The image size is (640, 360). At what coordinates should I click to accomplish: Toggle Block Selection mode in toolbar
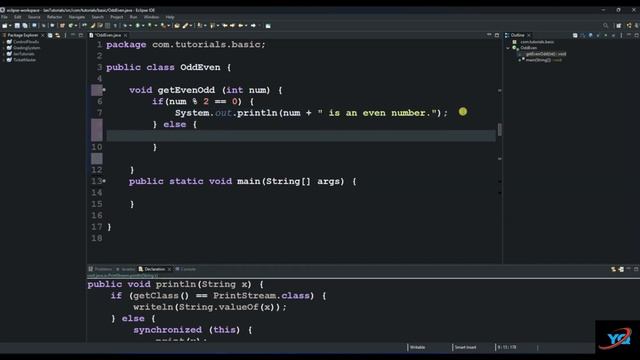click(107, 25)
